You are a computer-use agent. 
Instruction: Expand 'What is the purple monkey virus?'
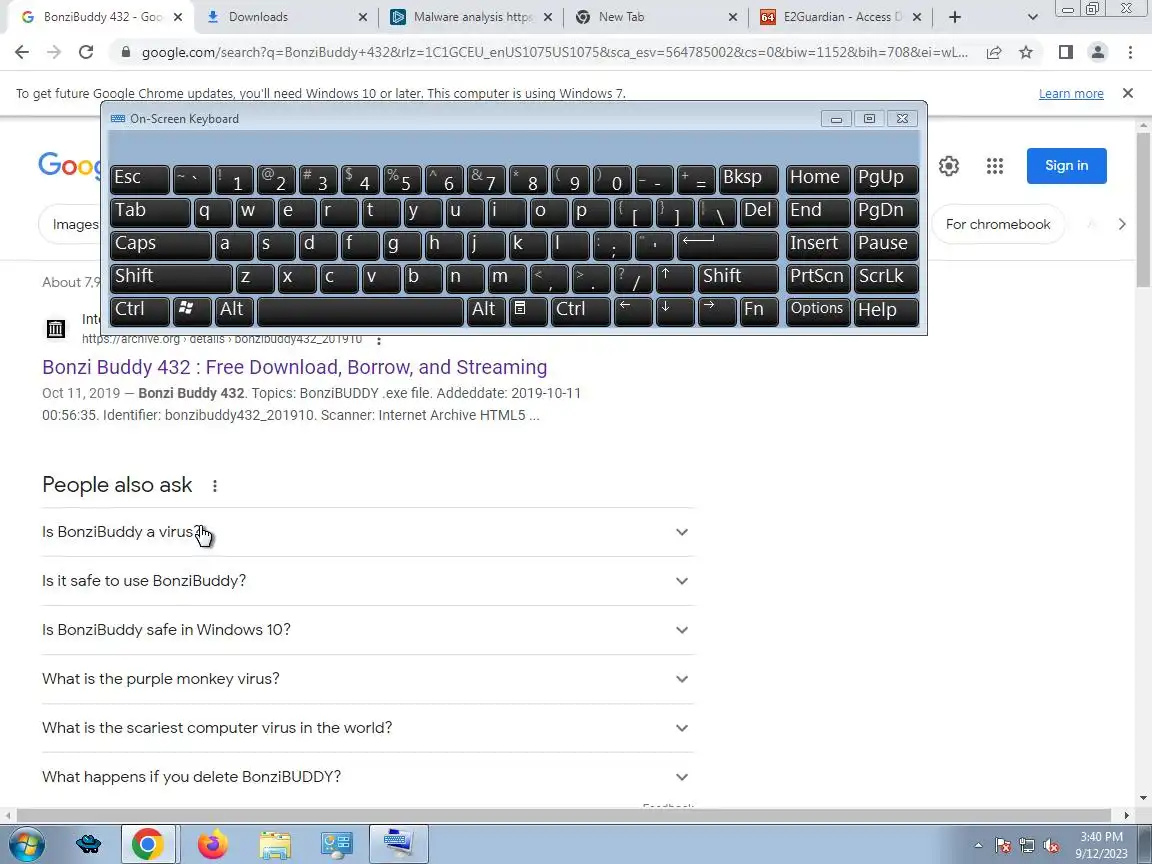(x=367, y=679)
